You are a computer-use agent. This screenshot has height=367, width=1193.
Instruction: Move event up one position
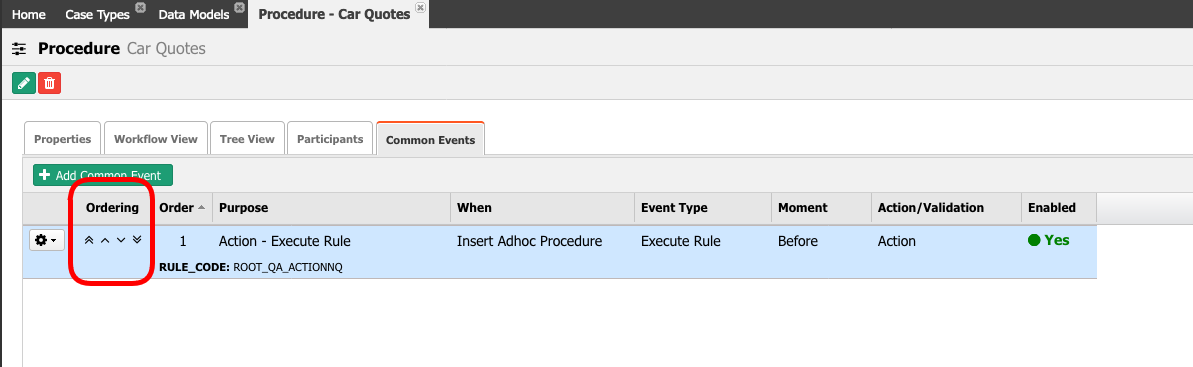(x=105, y=241)
